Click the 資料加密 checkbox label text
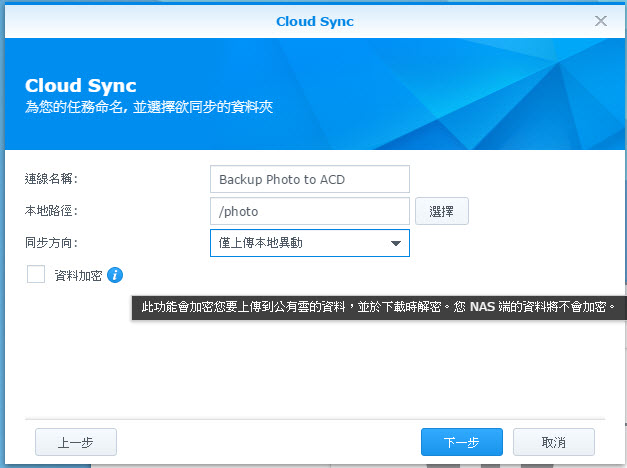 [x=78, y=276]
